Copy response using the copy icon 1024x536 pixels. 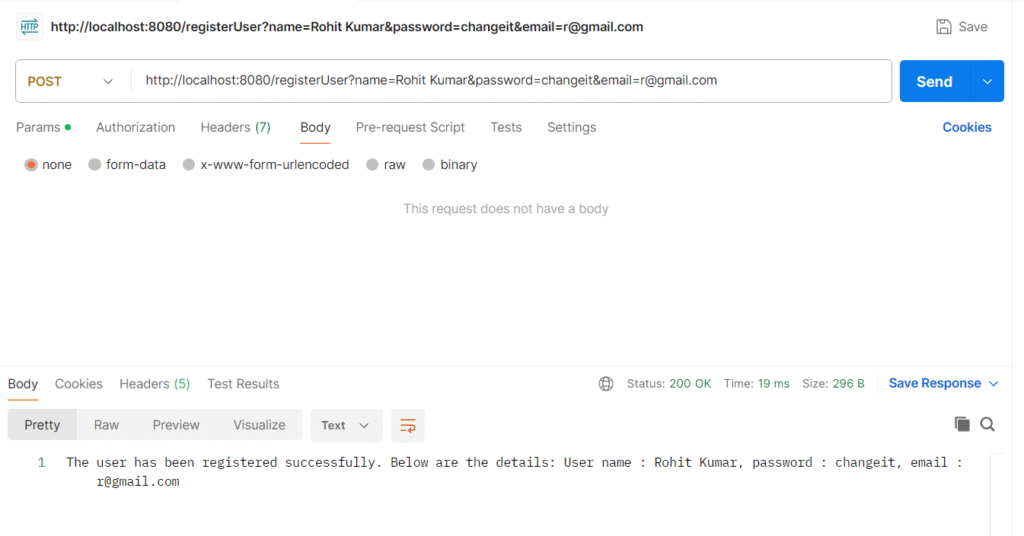tap(962, 424)
